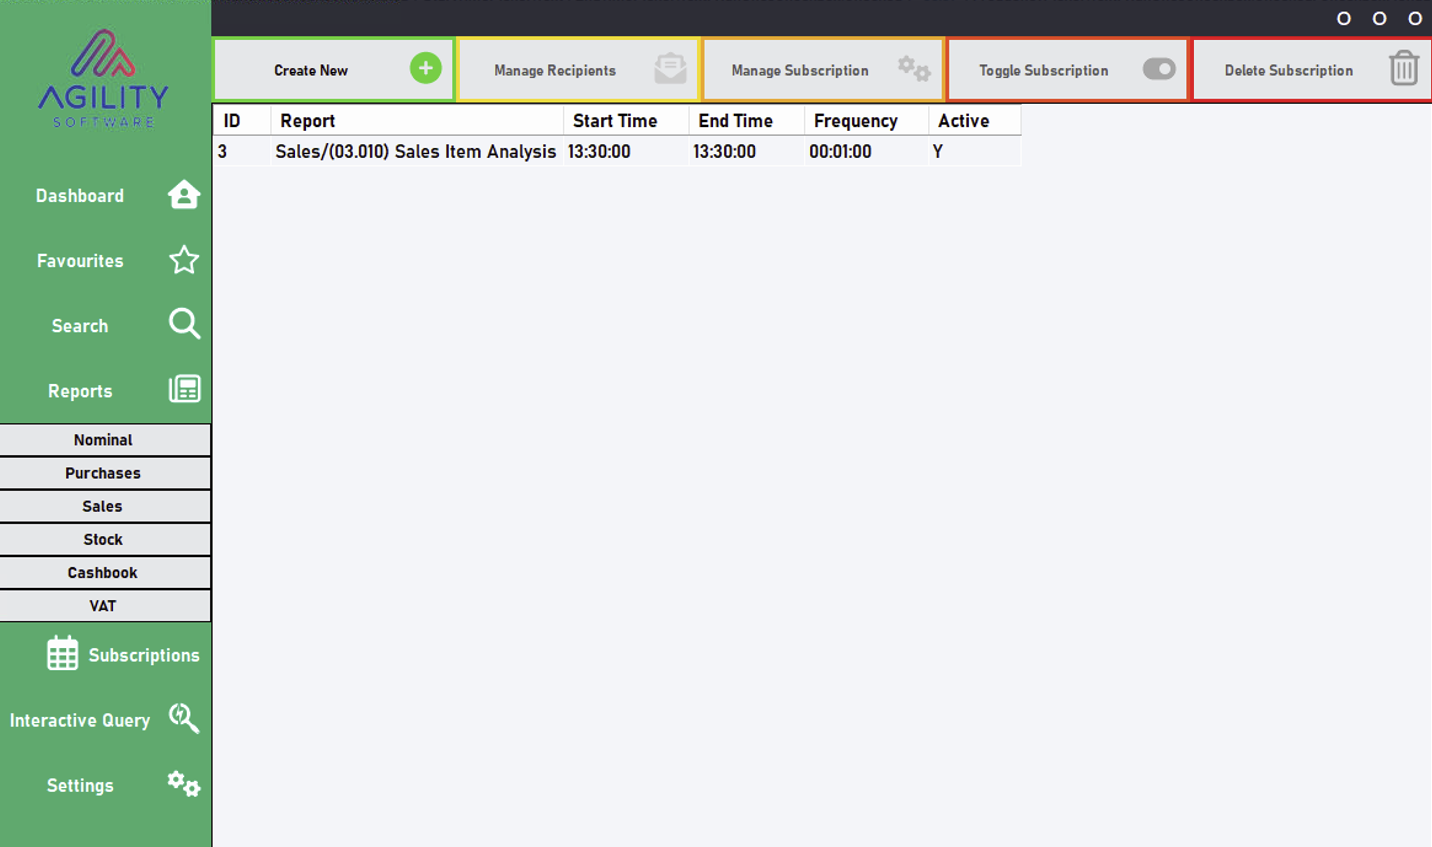The width and height of the screenshot is (1432, 847).
Task: Open Settings gears icon in sidebar
Action: (184, 784)
